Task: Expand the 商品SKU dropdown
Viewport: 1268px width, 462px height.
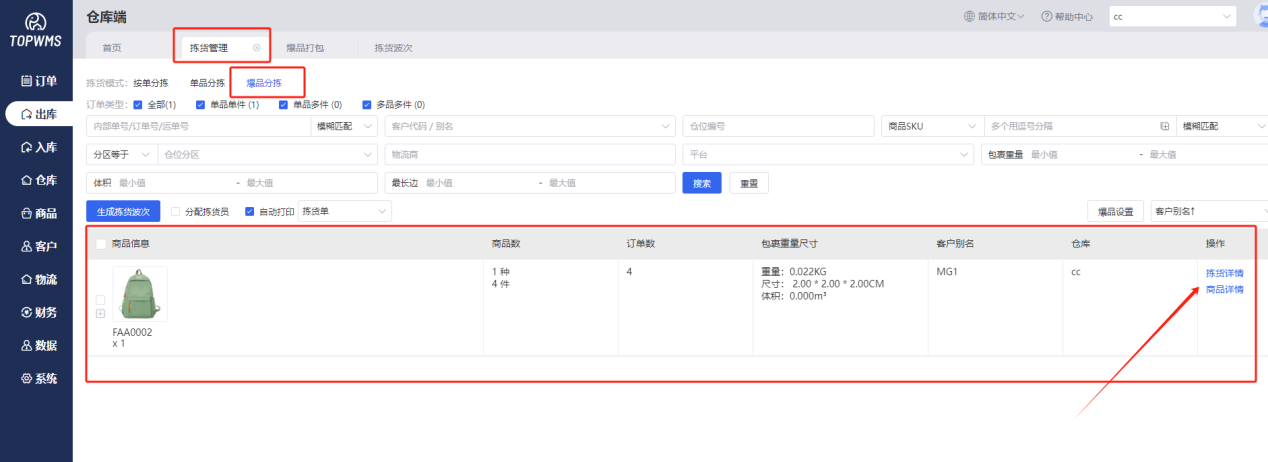Action: click(x=930, y=126)
